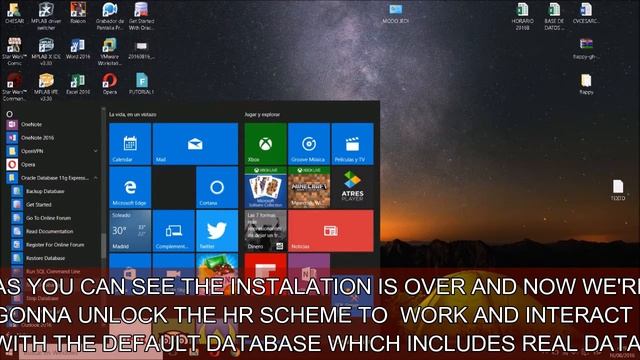The image size is (640, 360).
Task: Open the Cortana tile
Action: click(217, 187)
